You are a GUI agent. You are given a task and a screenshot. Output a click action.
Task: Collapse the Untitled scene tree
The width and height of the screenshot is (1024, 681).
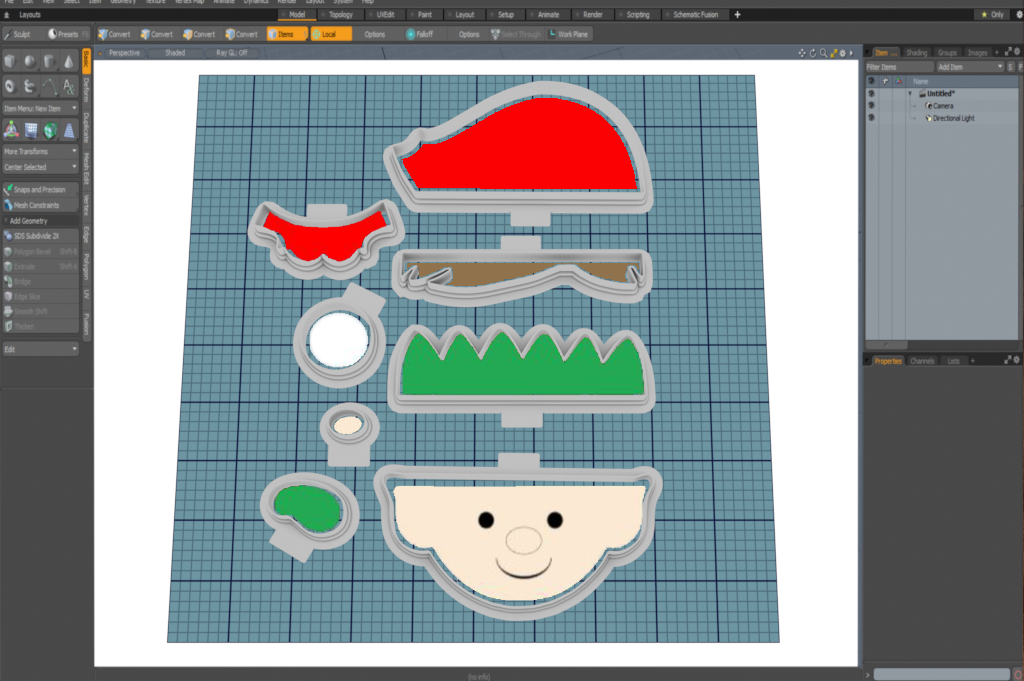[x=910, y=93]
